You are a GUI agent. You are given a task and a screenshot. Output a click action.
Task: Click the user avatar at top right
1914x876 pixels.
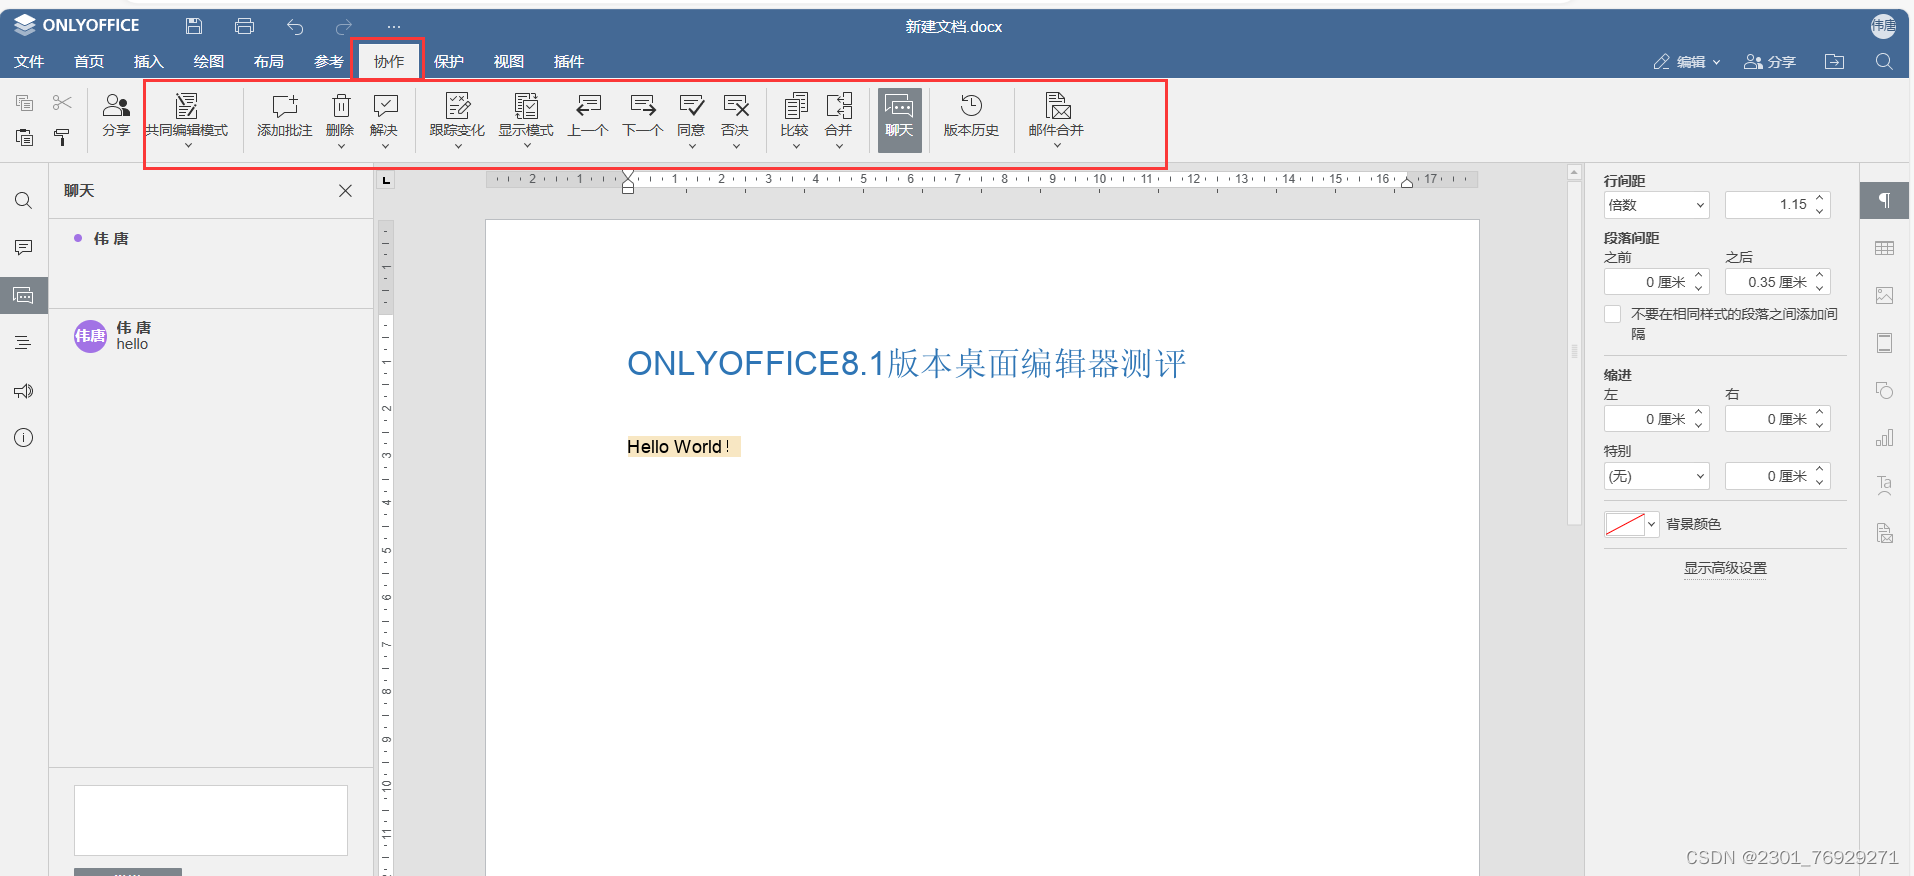coord(1883,26)
